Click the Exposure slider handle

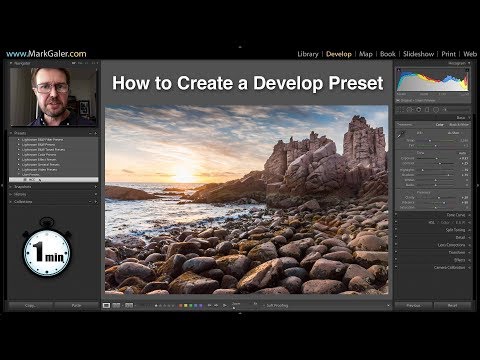[x=437, y=158]
